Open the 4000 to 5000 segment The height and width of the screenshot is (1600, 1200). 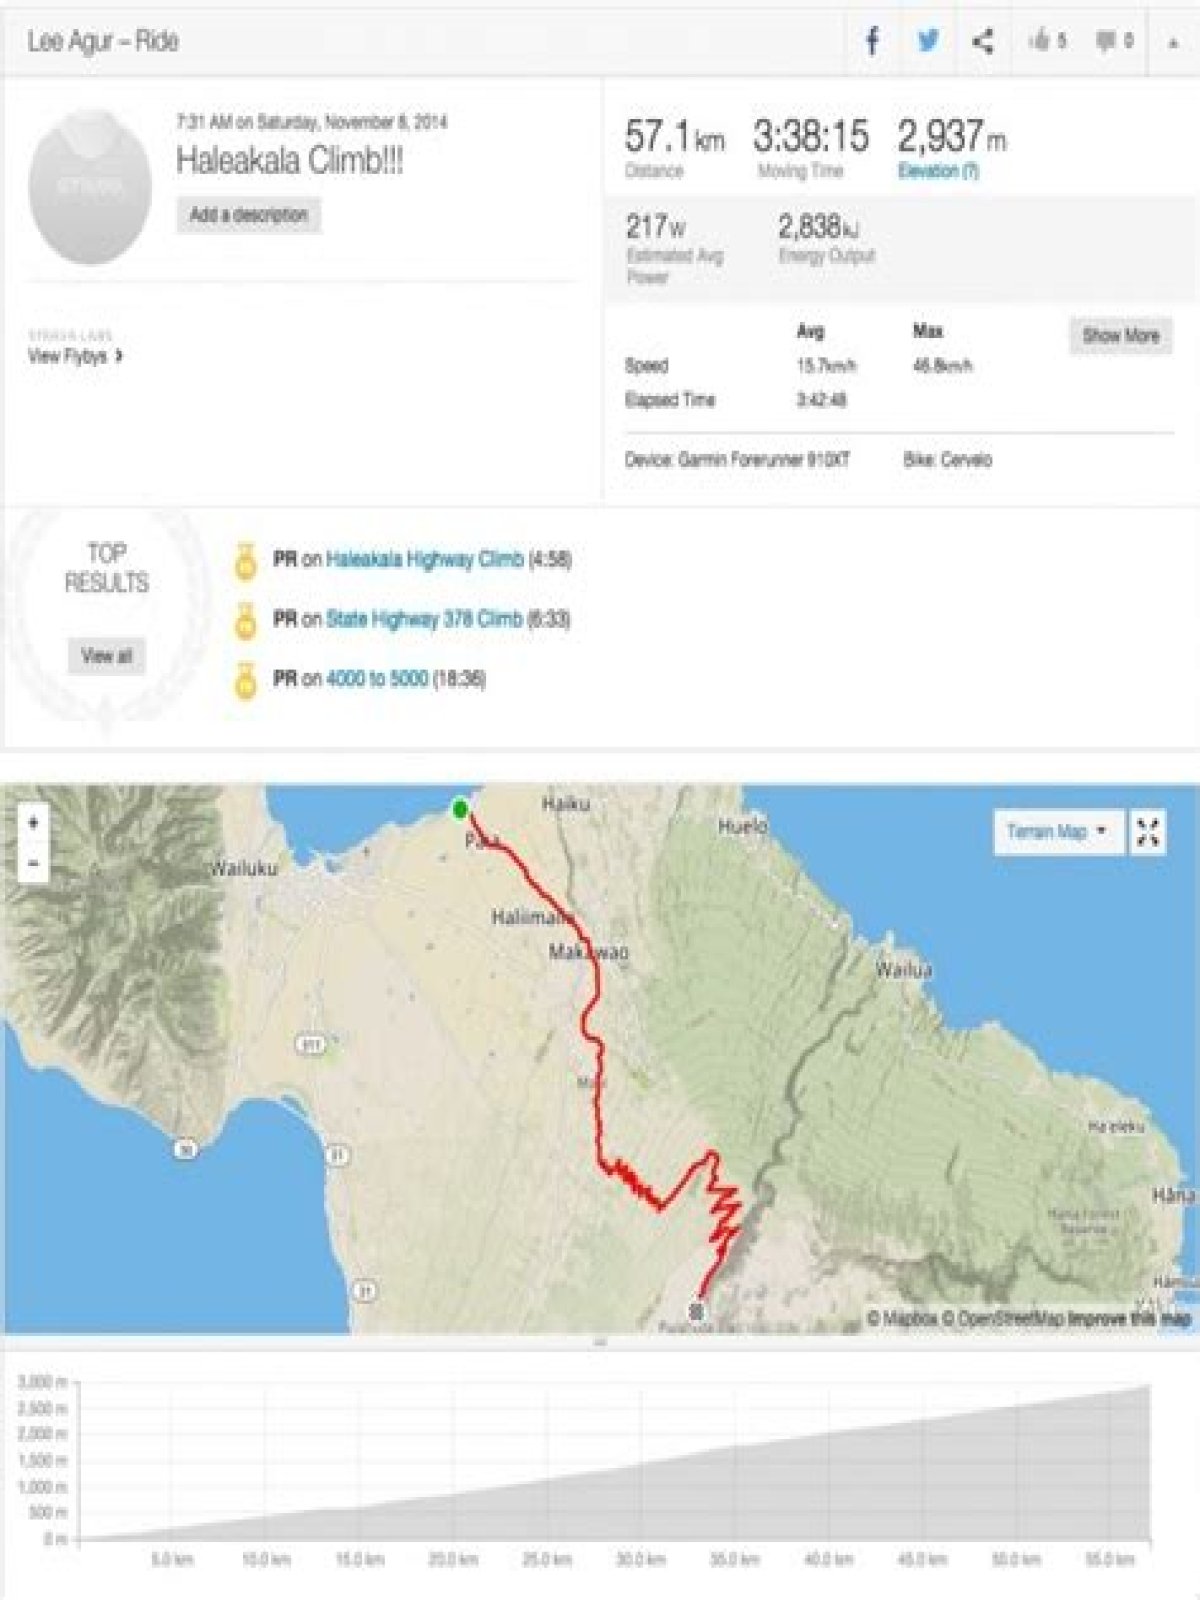[377, 679]
